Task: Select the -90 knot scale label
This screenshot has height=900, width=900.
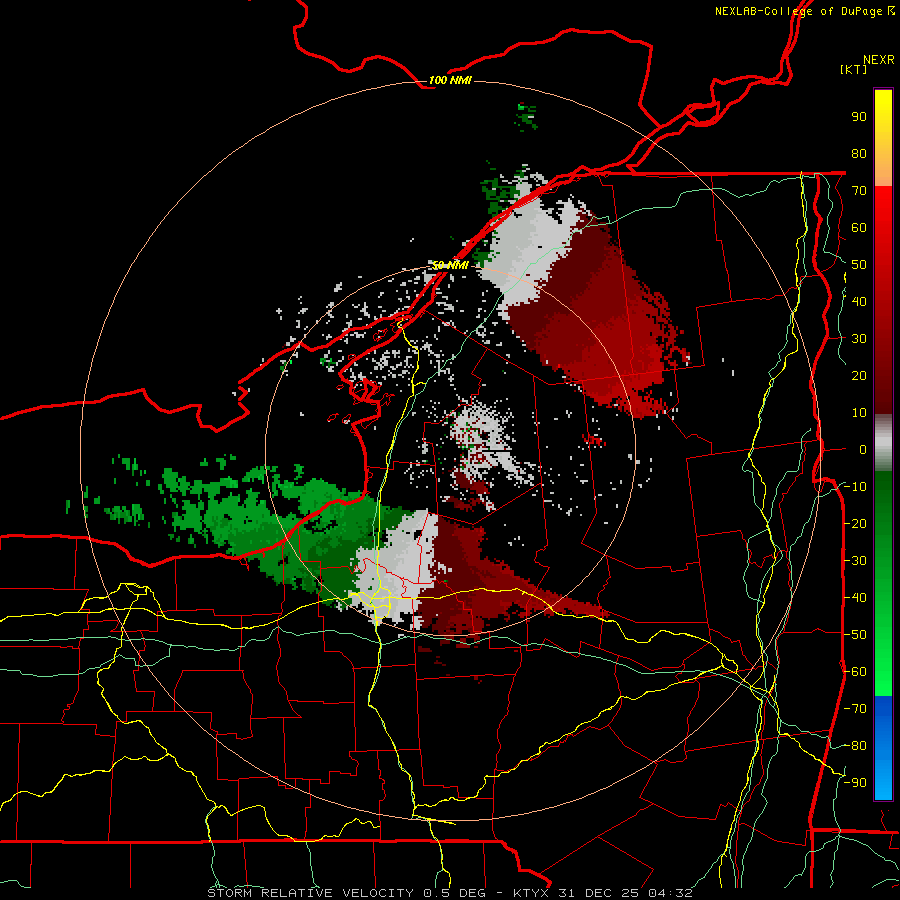Action: (855, 783)
